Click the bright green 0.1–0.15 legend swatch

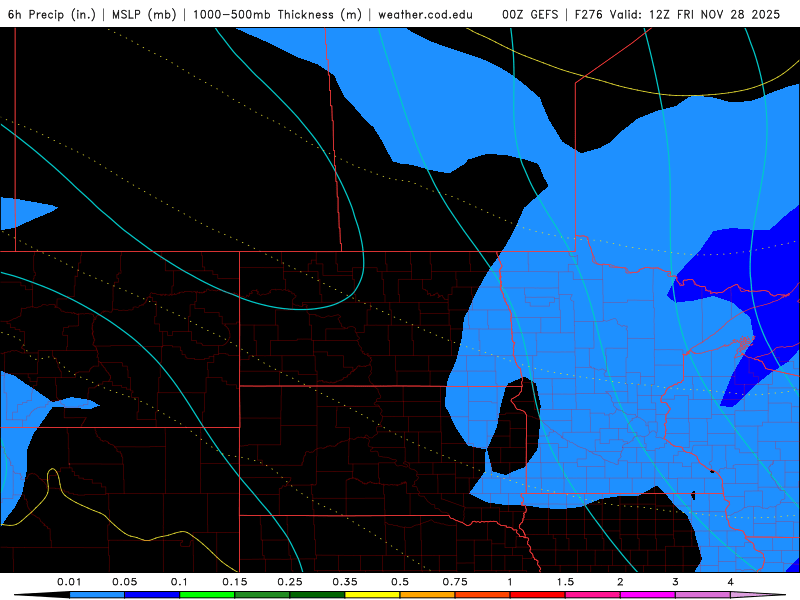point(207,595)
